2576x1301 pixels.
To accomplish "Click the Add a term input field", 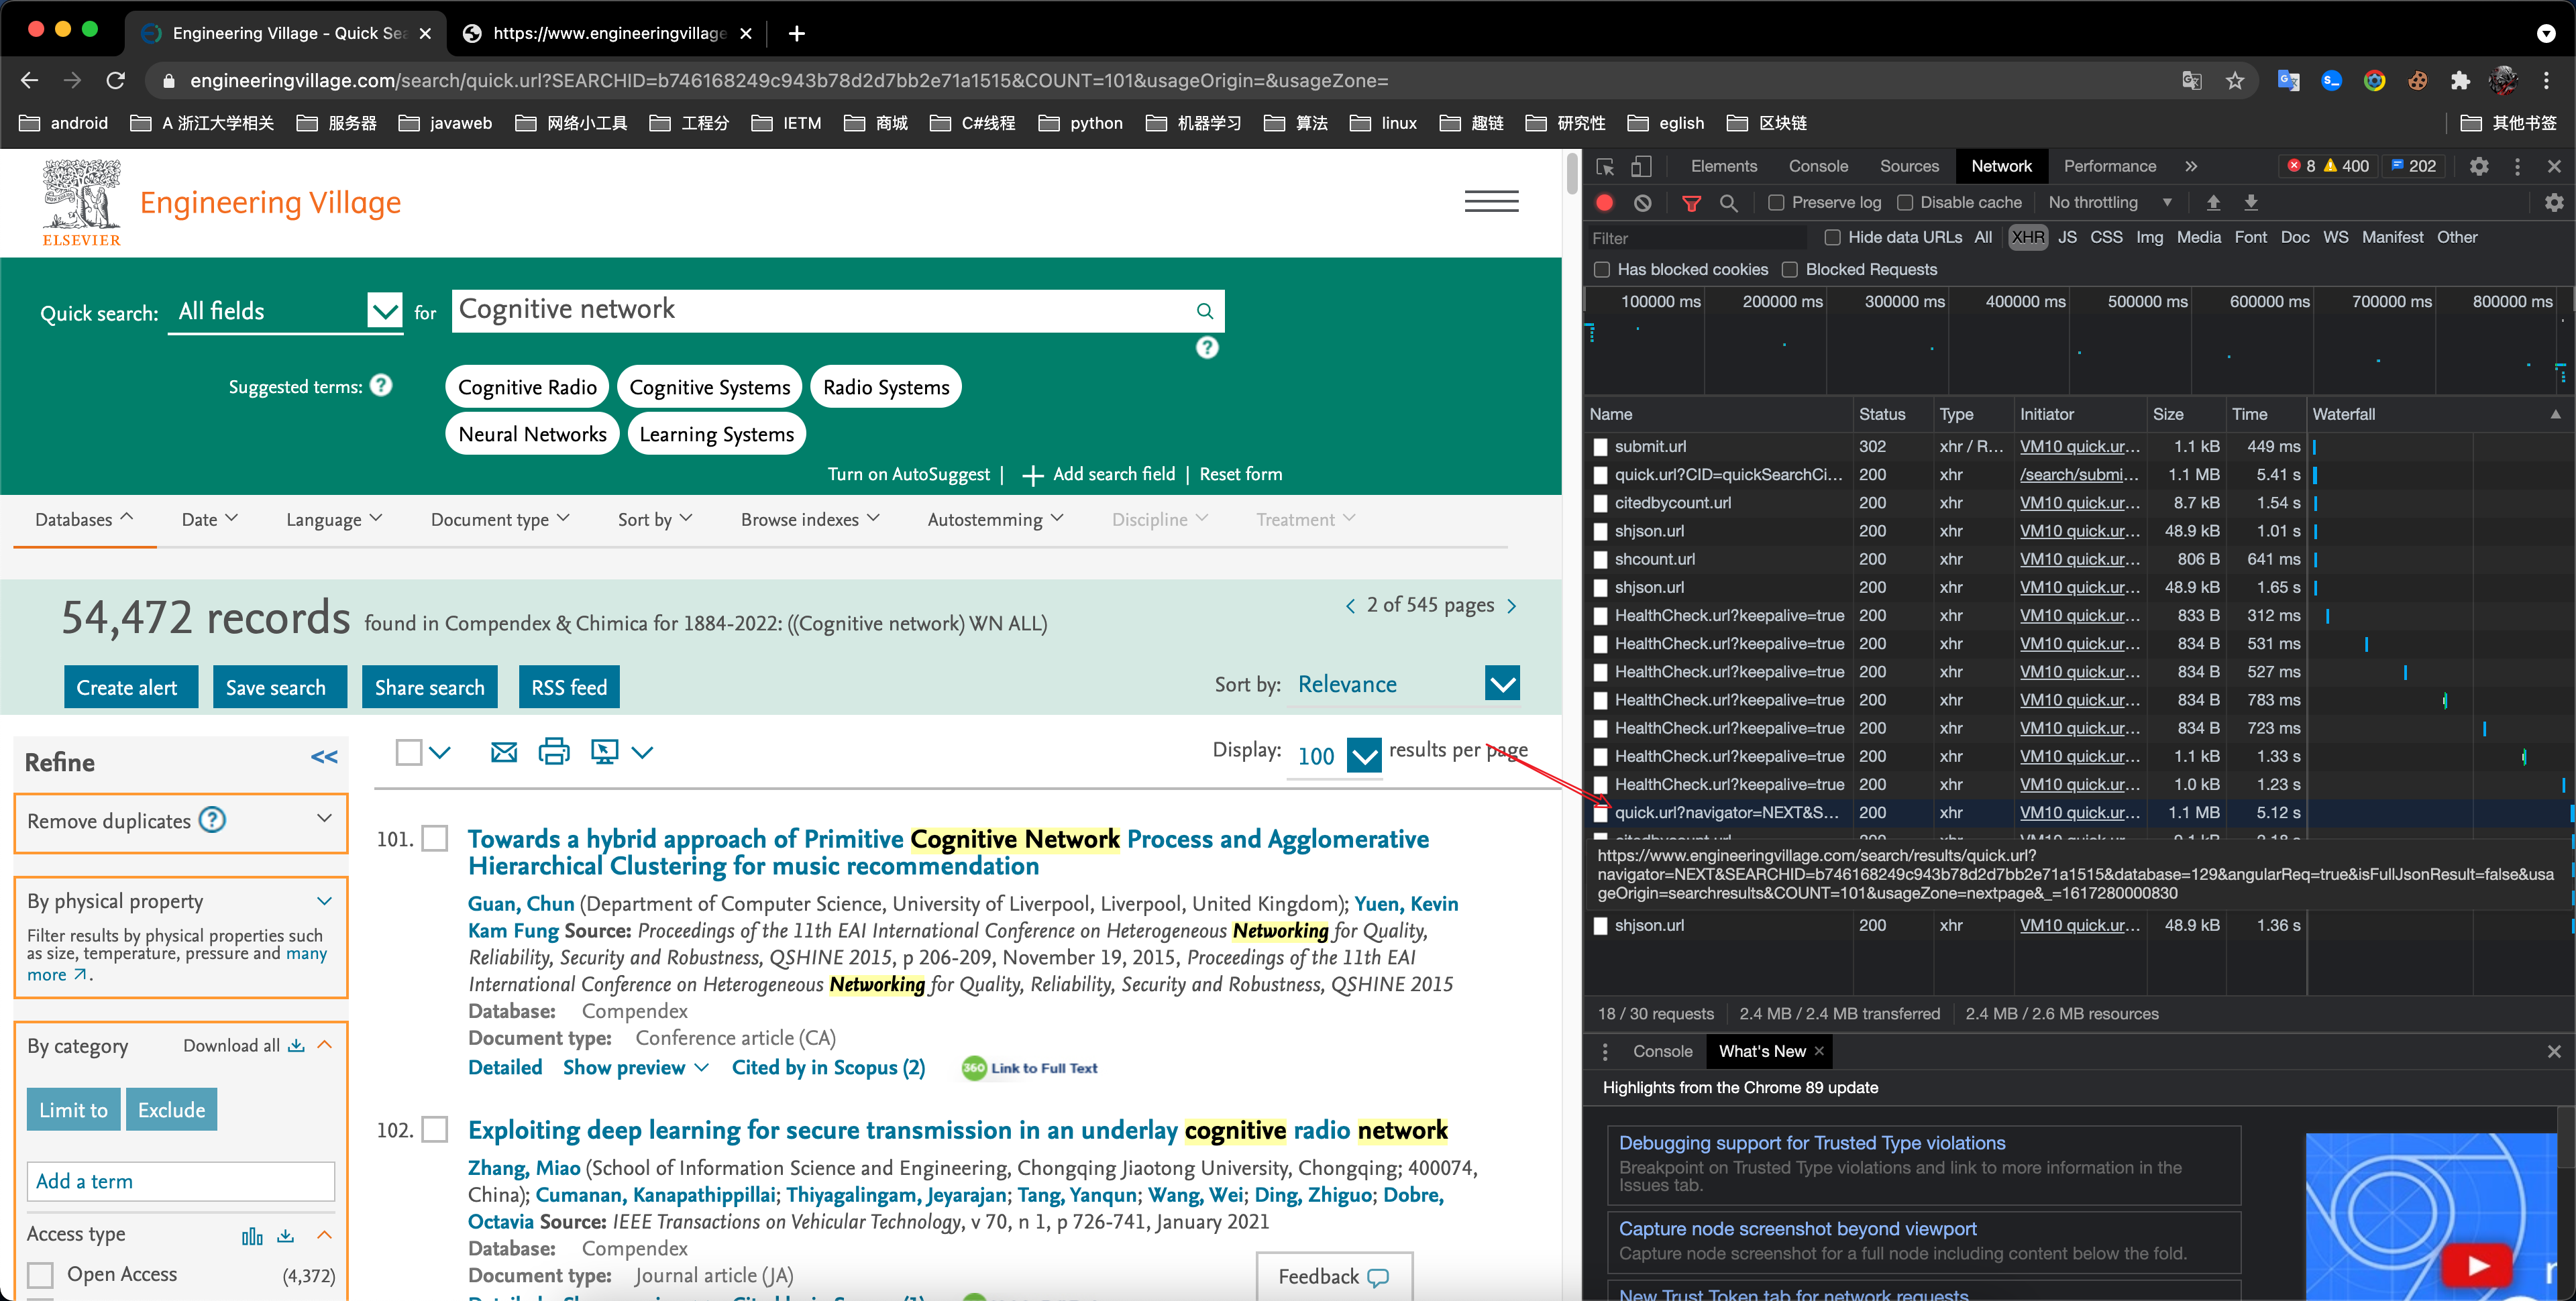I will [x=180, y=1181].
